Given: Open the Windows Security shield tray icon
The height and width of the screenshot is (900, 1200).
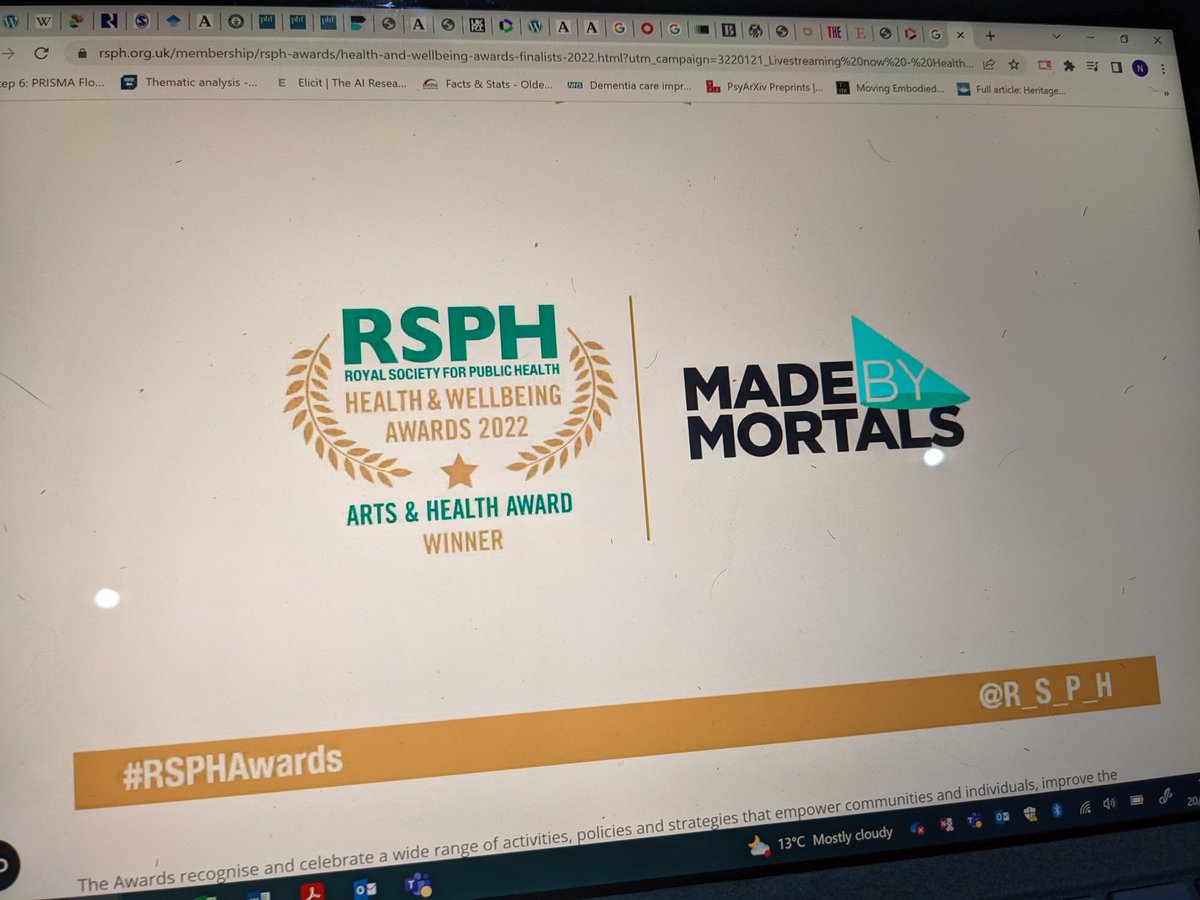Looking at the screenshot, I should click(x=1029, y=815).
